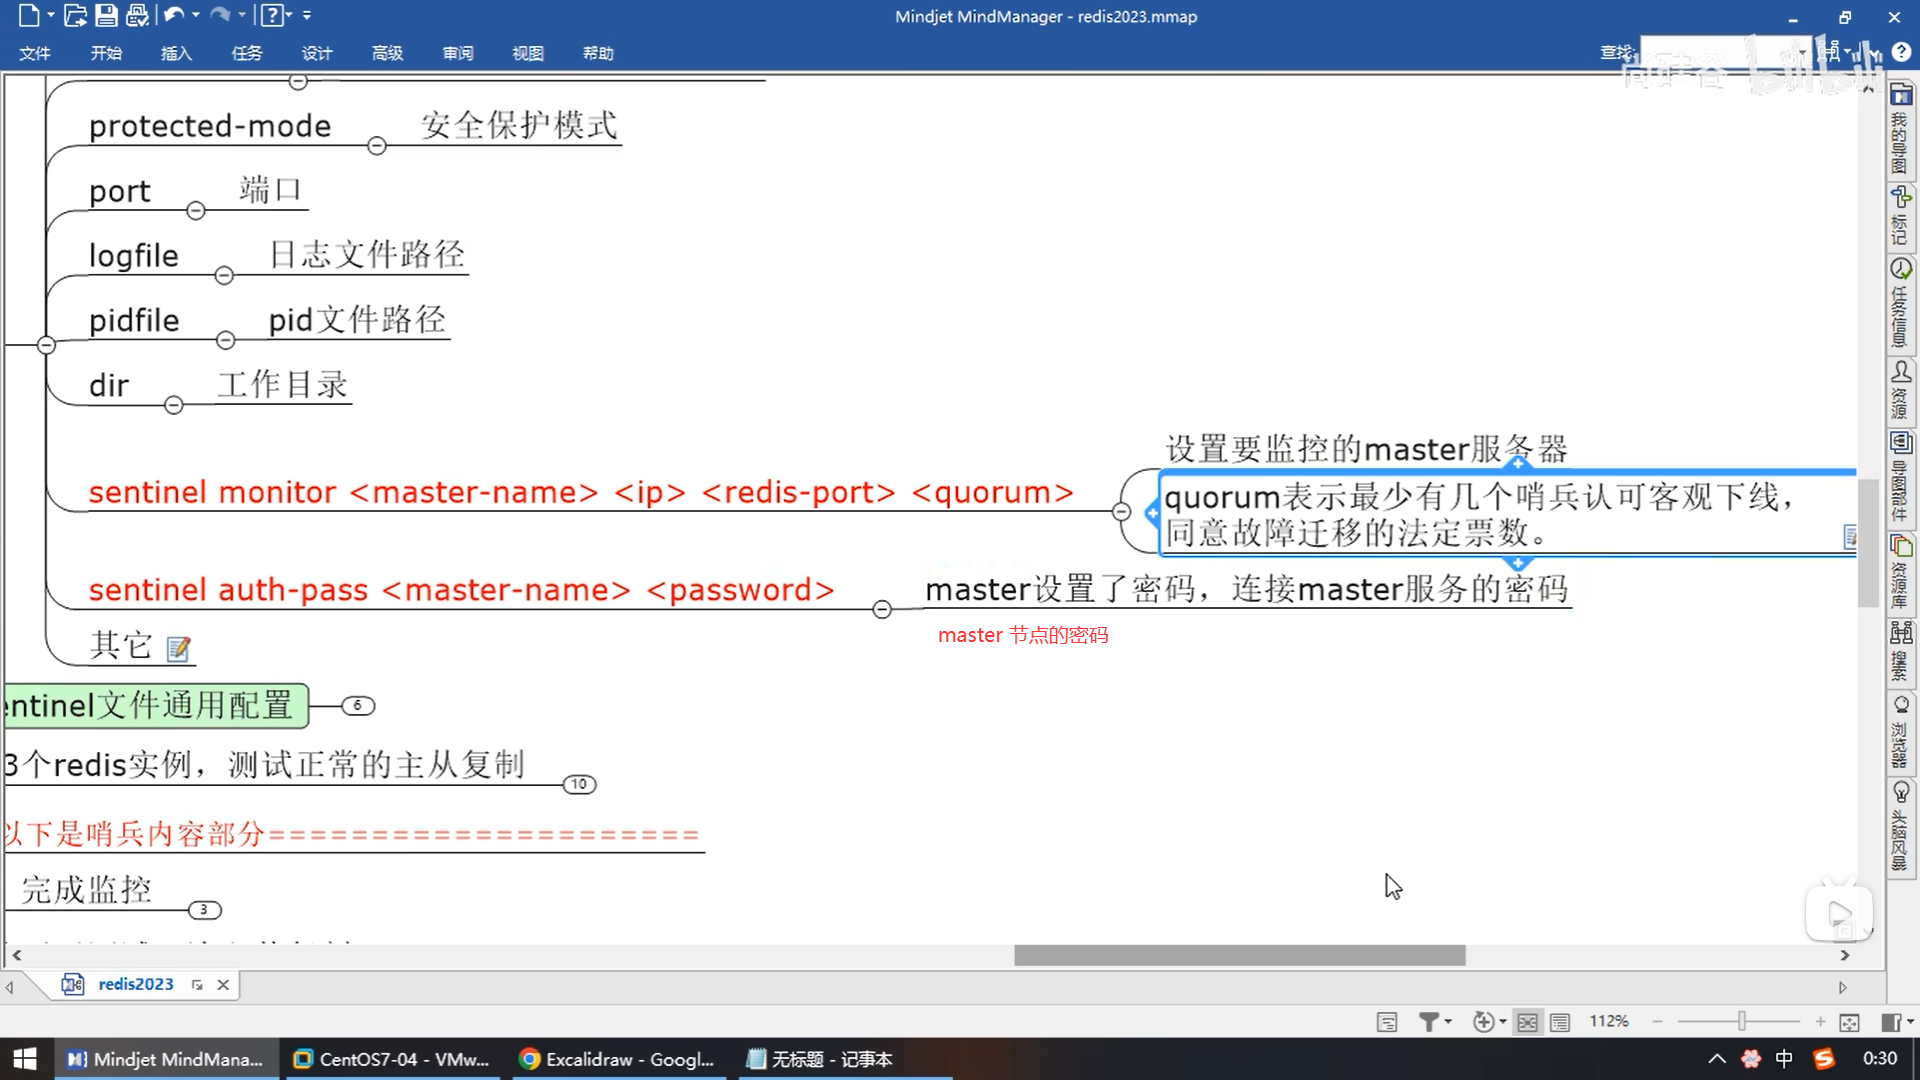The width and height of the screenshot is (1920, 1080).
Task: Open the 插入 ribbon tab
Action: pos(176,53)
